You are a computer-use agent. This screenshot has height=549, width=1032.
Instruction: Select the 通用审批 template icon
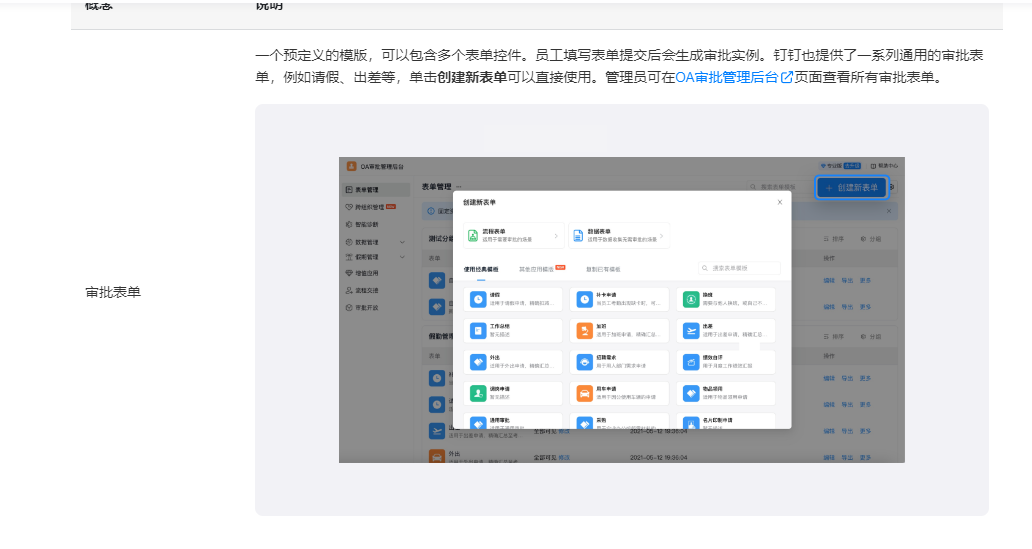click(x=478, y=423)
